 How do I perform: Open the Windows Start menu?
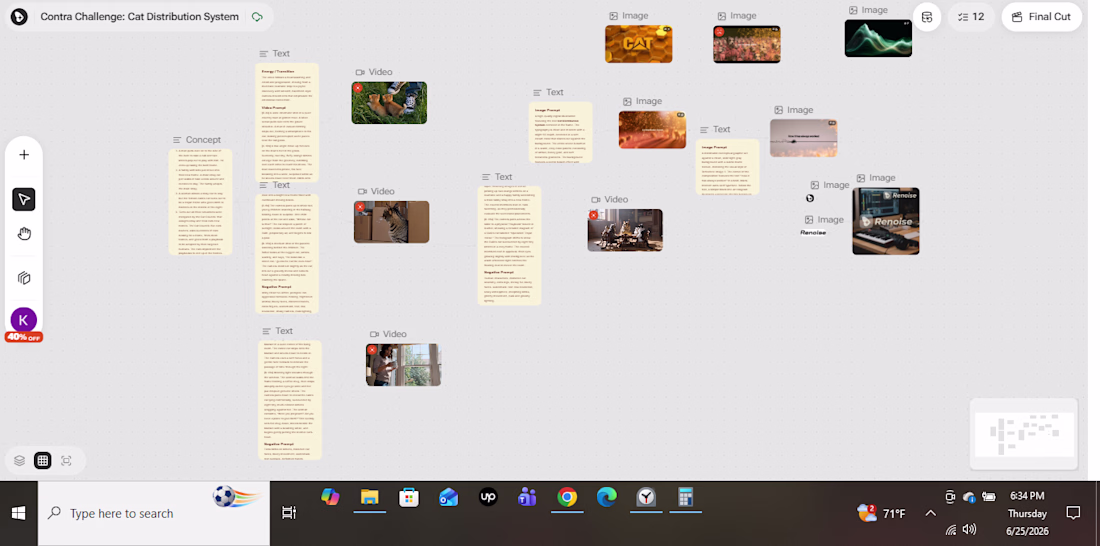point(18,514)
